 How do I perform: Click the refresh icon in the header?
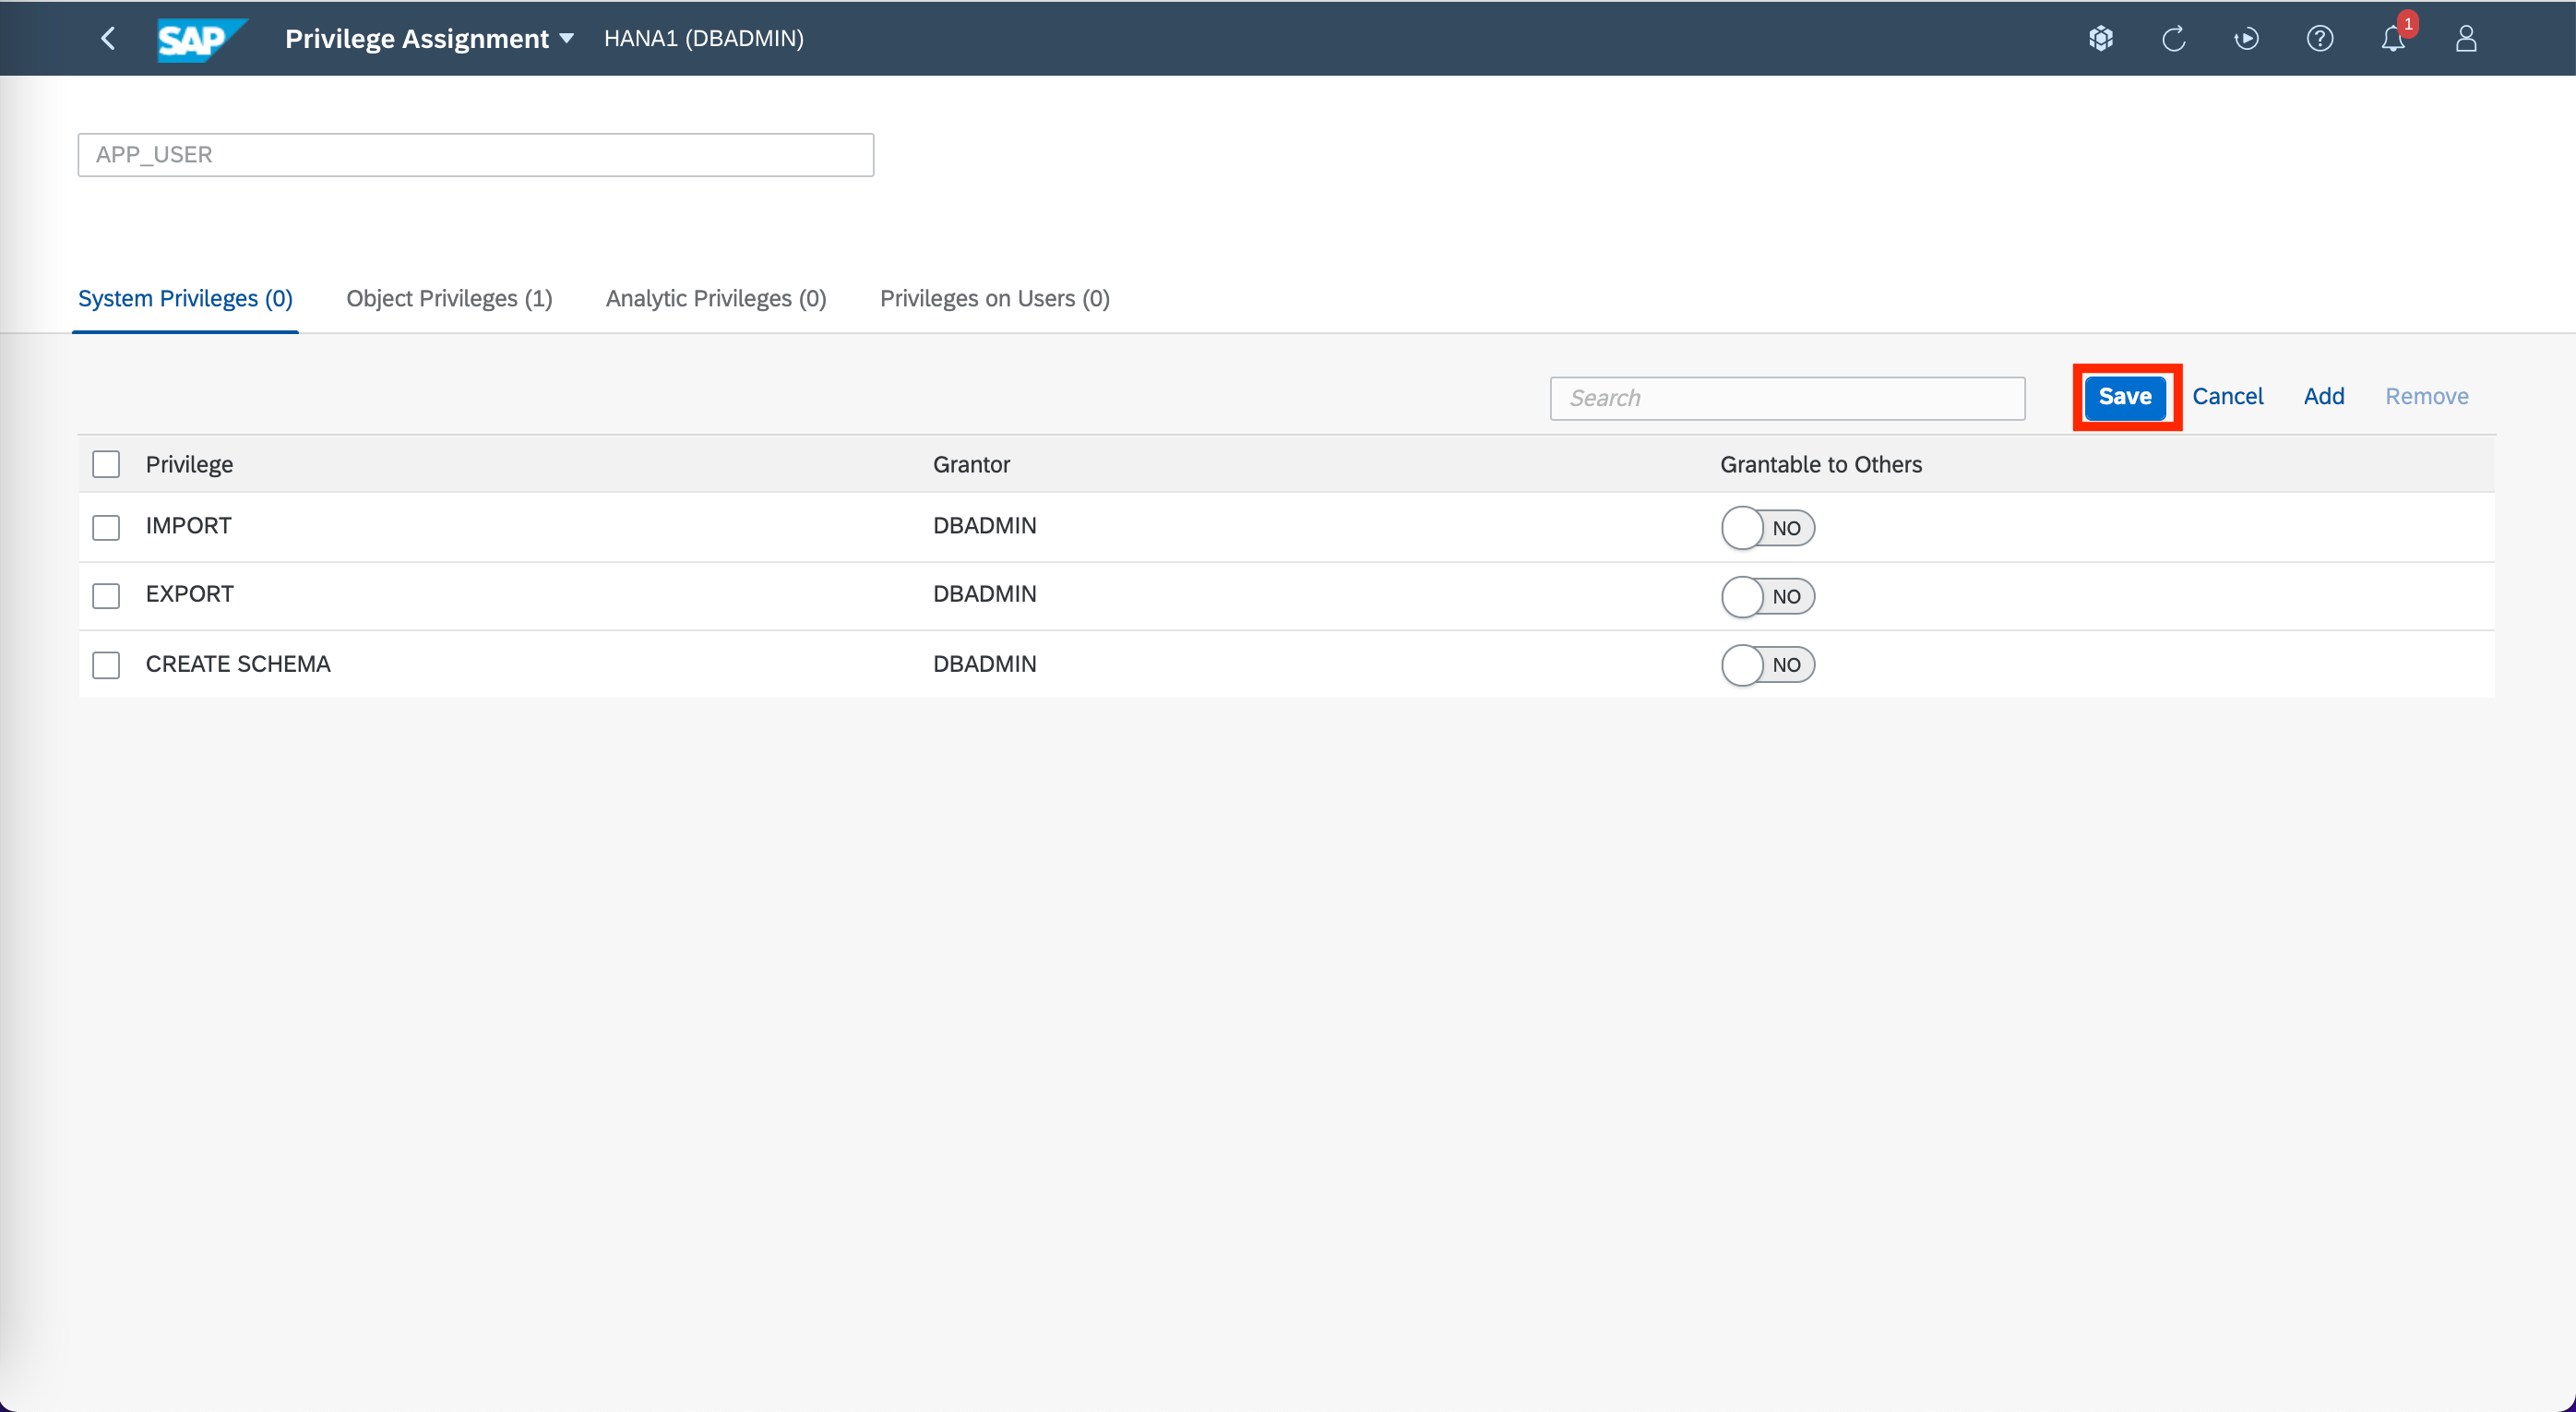[x=2174, y=38]
